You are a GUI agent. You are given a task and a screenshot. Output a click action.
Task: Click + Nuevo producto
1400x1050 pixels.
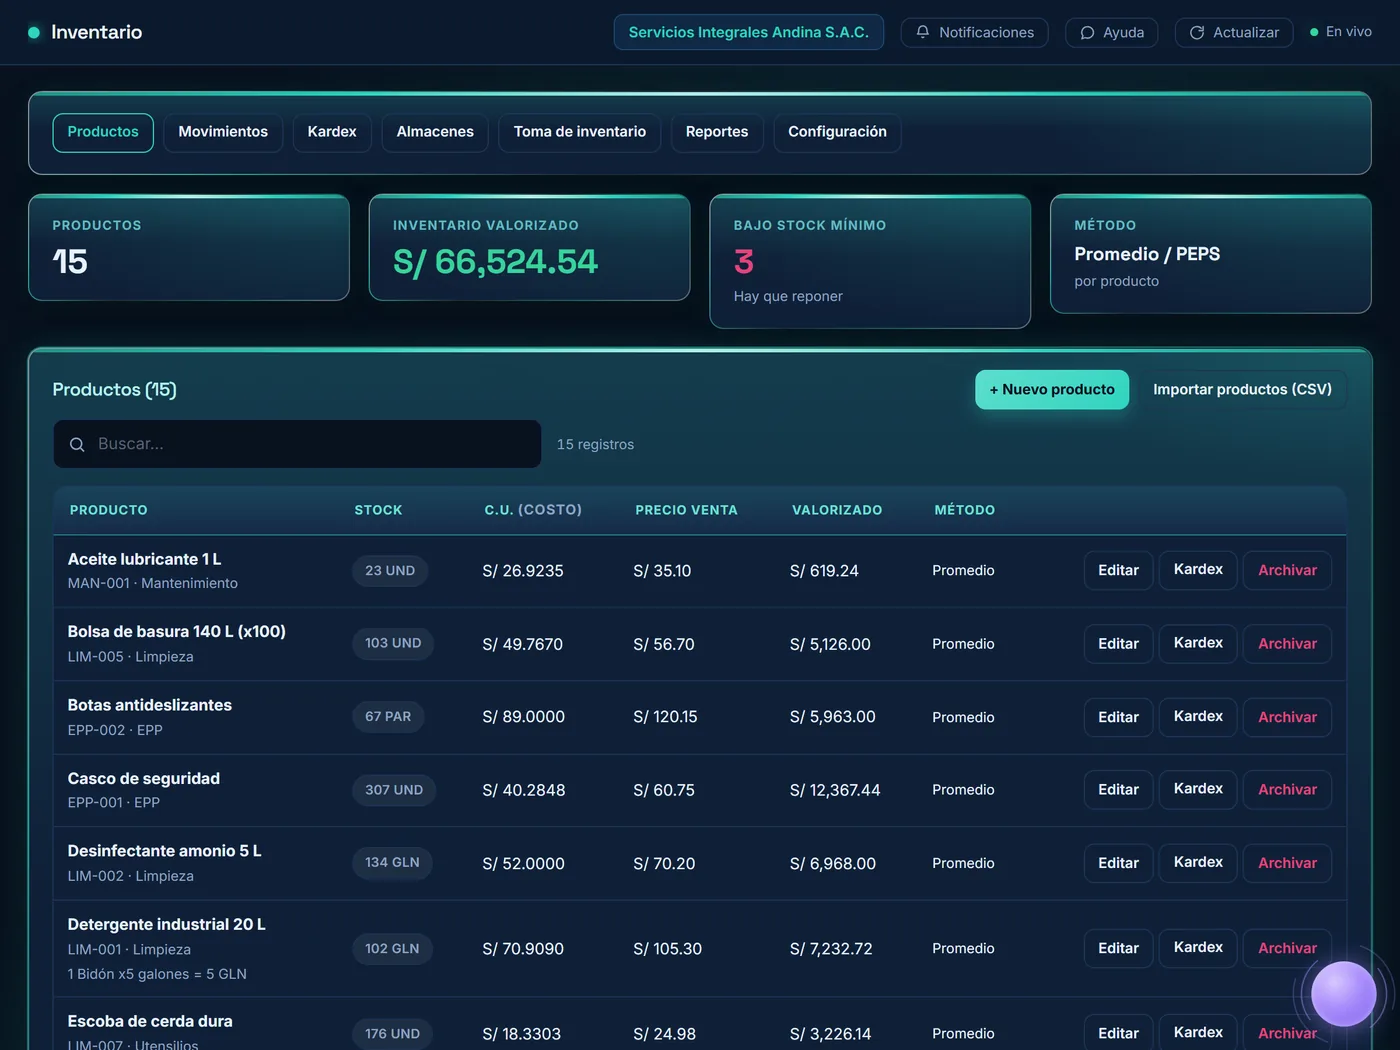click(x=1052, y=390)
